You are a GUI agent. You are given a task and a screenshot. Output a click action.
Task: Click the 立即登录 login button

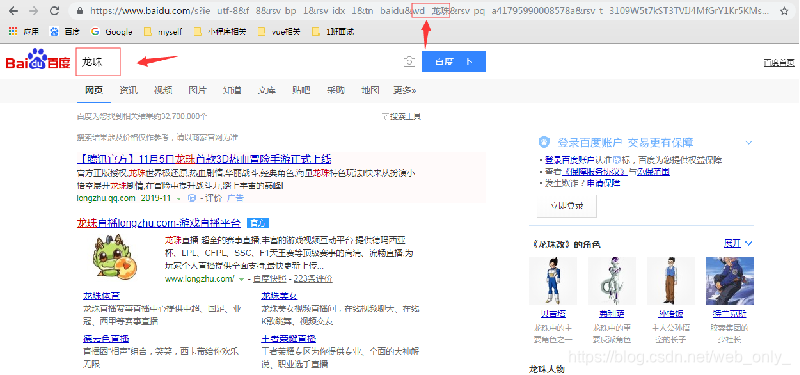pyautogui.click(x=567, y=206)
